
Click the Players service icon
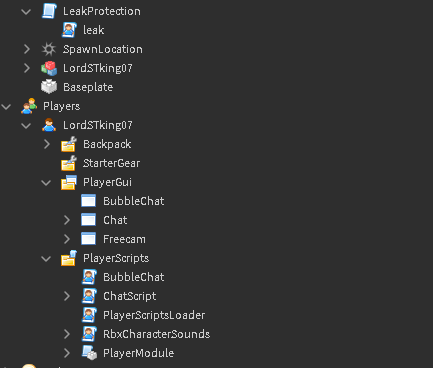coord(29,106)
